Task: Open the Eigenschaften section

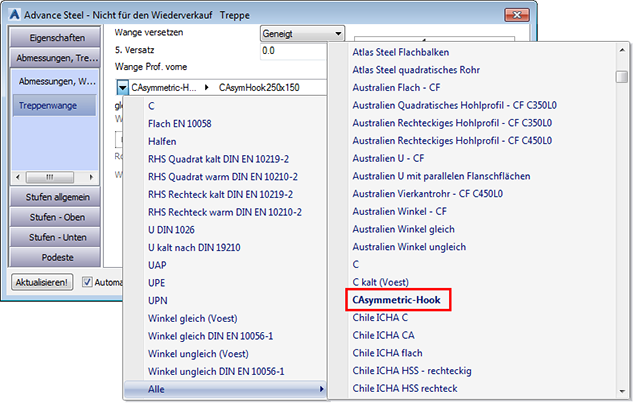Action: pos(55,38)
